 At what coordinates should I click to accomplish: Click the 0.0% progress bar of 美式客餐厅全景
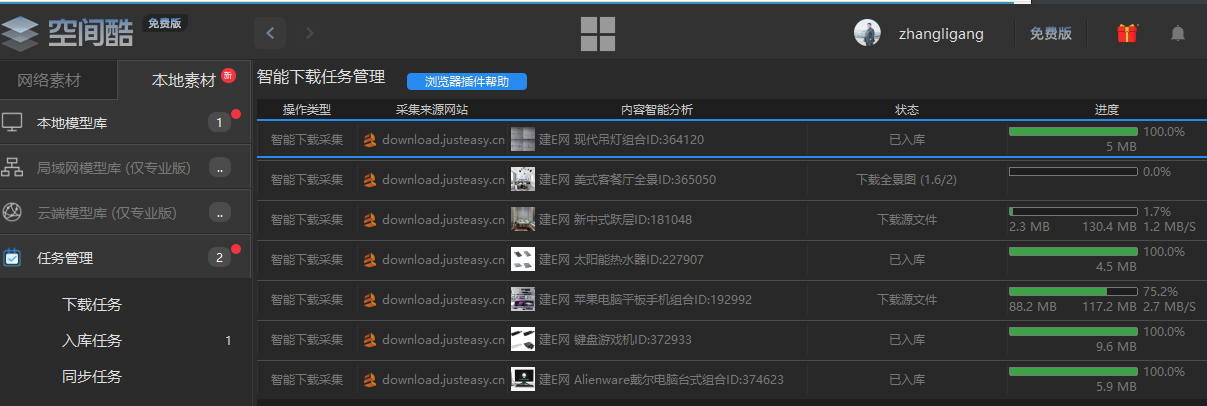click(x=1073, y=171)
